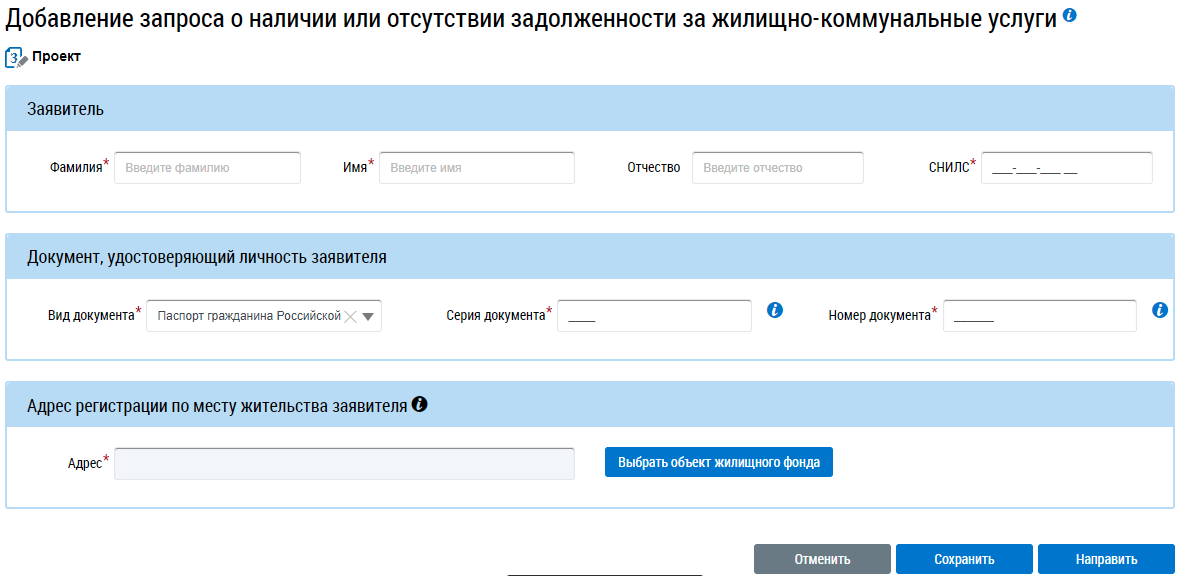The height and width of the screenshot is (576, 1190).
Task: Open the info hint for Номер документа
Action: pos(1160,310)
